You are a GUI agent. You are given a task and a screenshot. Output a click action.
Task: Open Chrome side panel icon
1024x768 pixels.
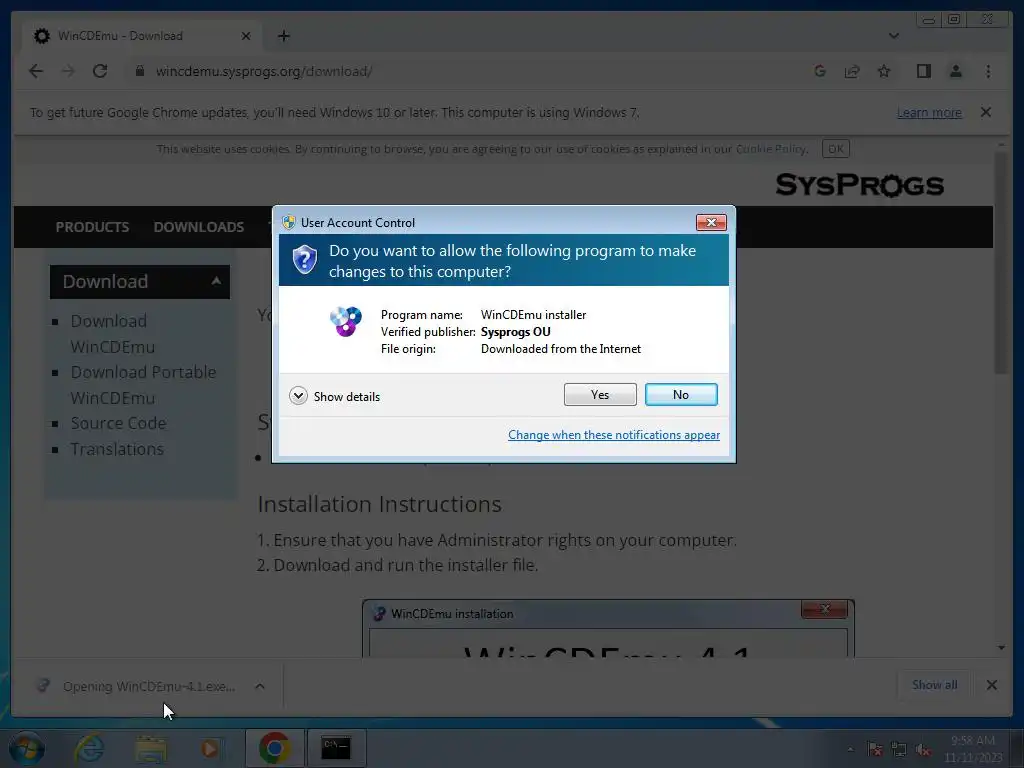(x=923, y=71)
